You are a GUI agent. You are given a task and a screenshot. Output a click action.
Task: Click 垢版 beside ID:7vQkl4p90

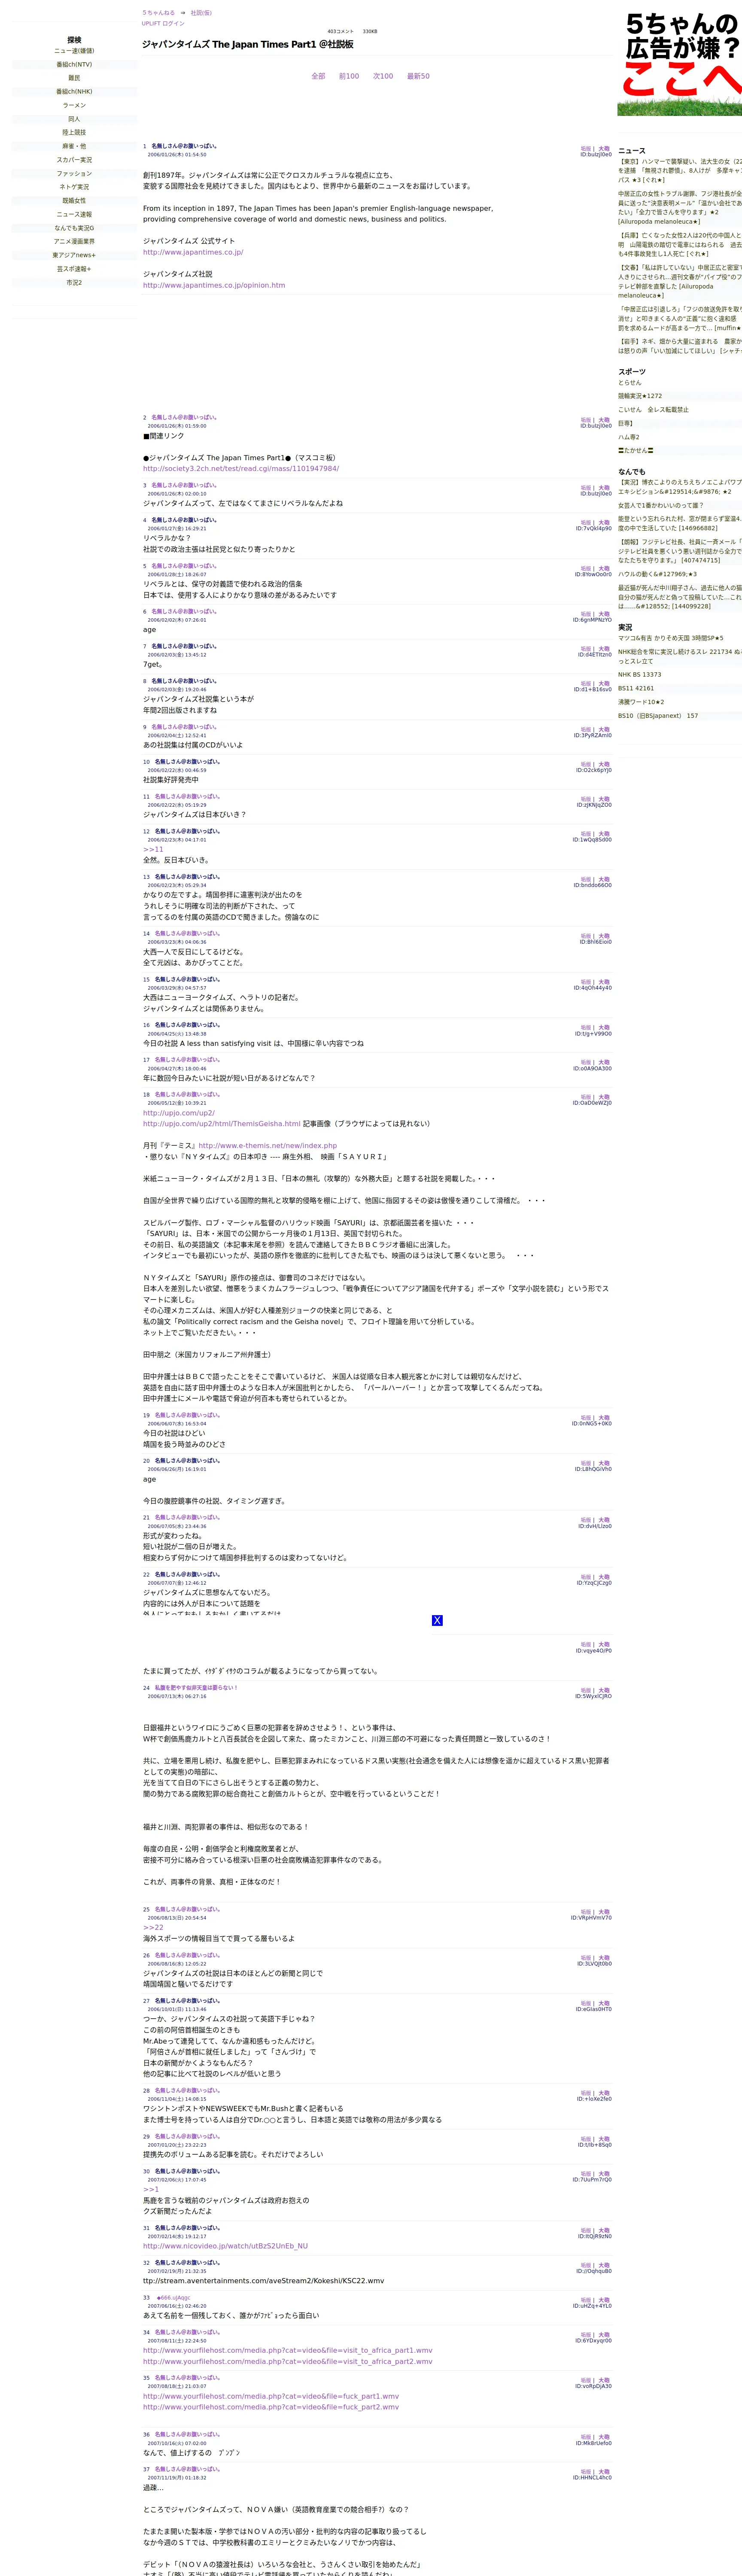(586, 522)
